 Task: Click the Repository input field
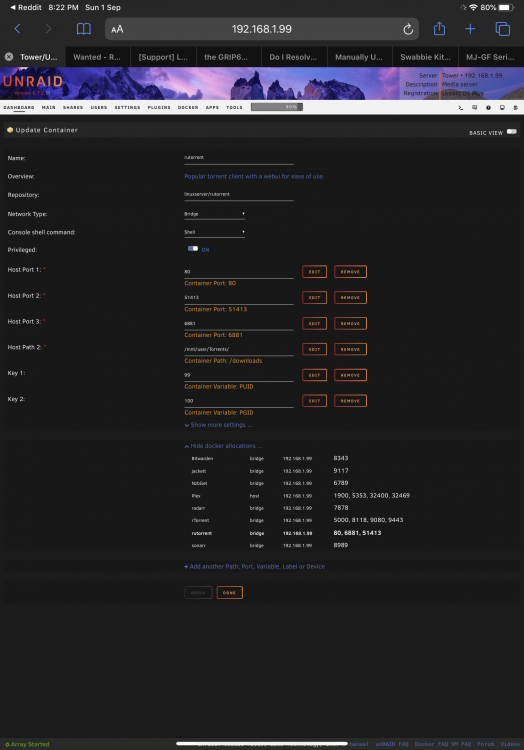(x=239, y=195)
